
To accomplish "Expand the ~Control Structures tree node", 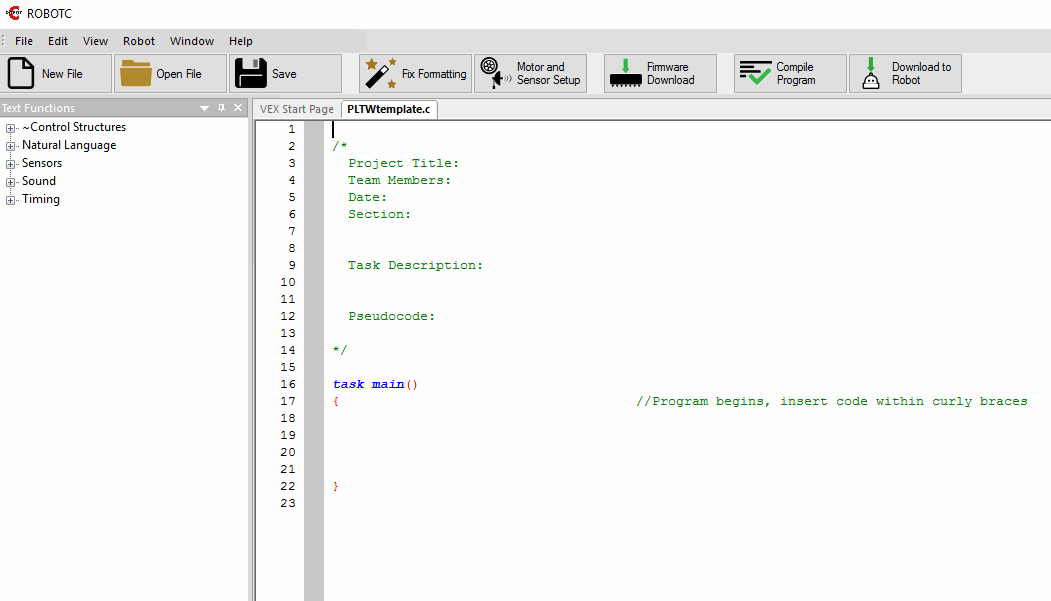I will click(11, 128).
